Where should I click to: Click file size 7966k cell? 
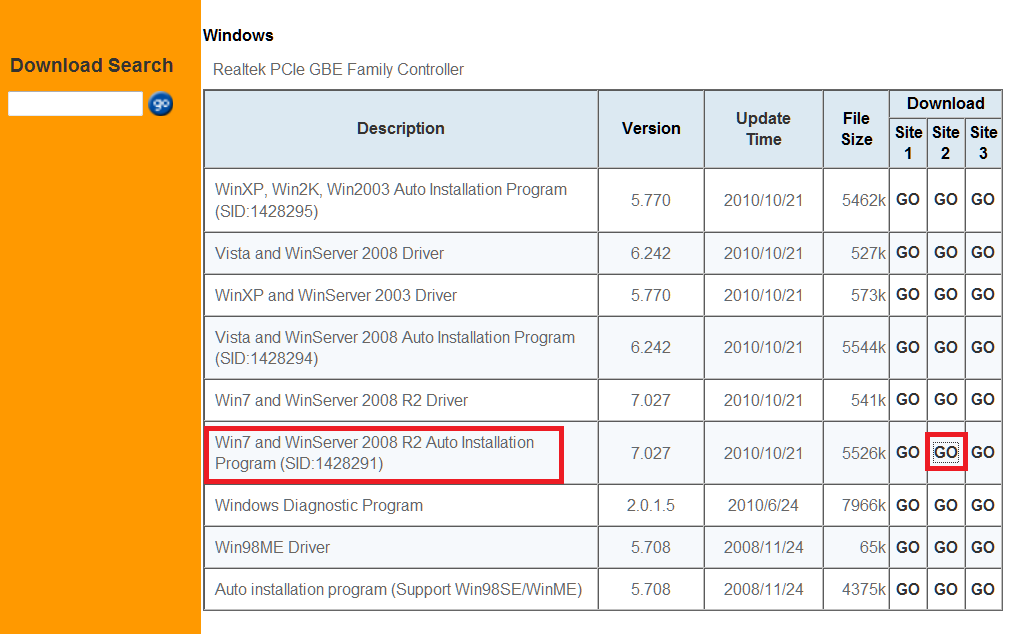[856, 506]
